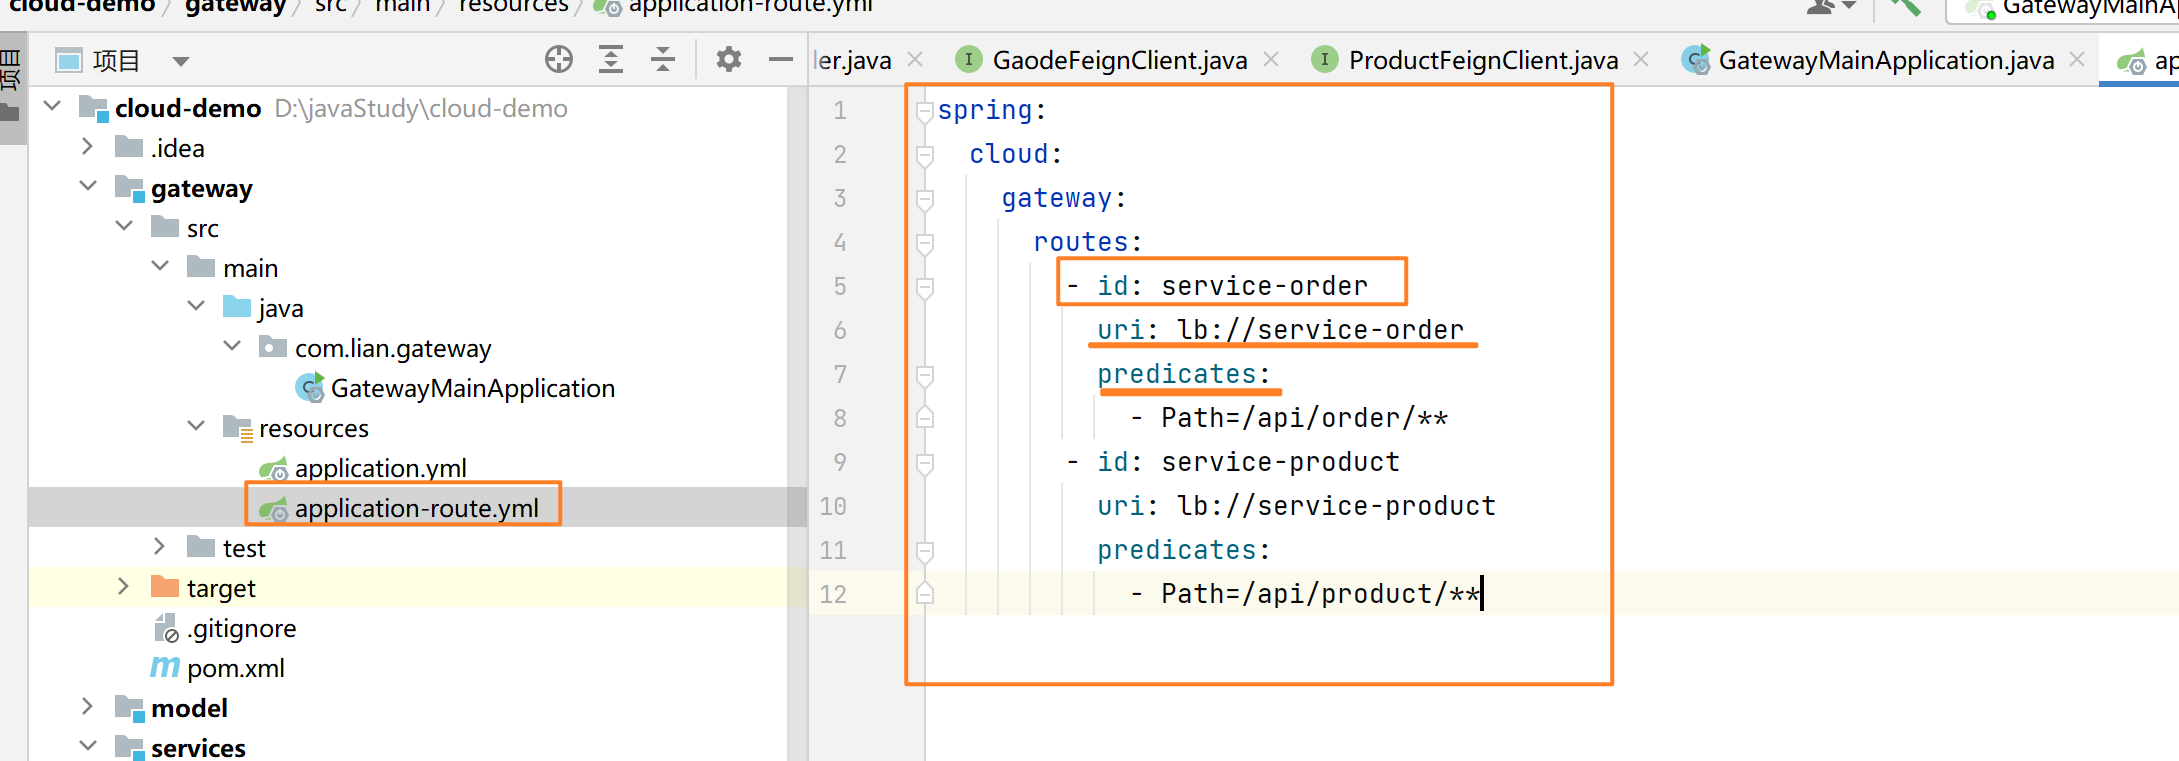This screenshot has width=2179, height=761.
Task: Open the 项目 view dropdown arrow
Action: coord(181,62)
